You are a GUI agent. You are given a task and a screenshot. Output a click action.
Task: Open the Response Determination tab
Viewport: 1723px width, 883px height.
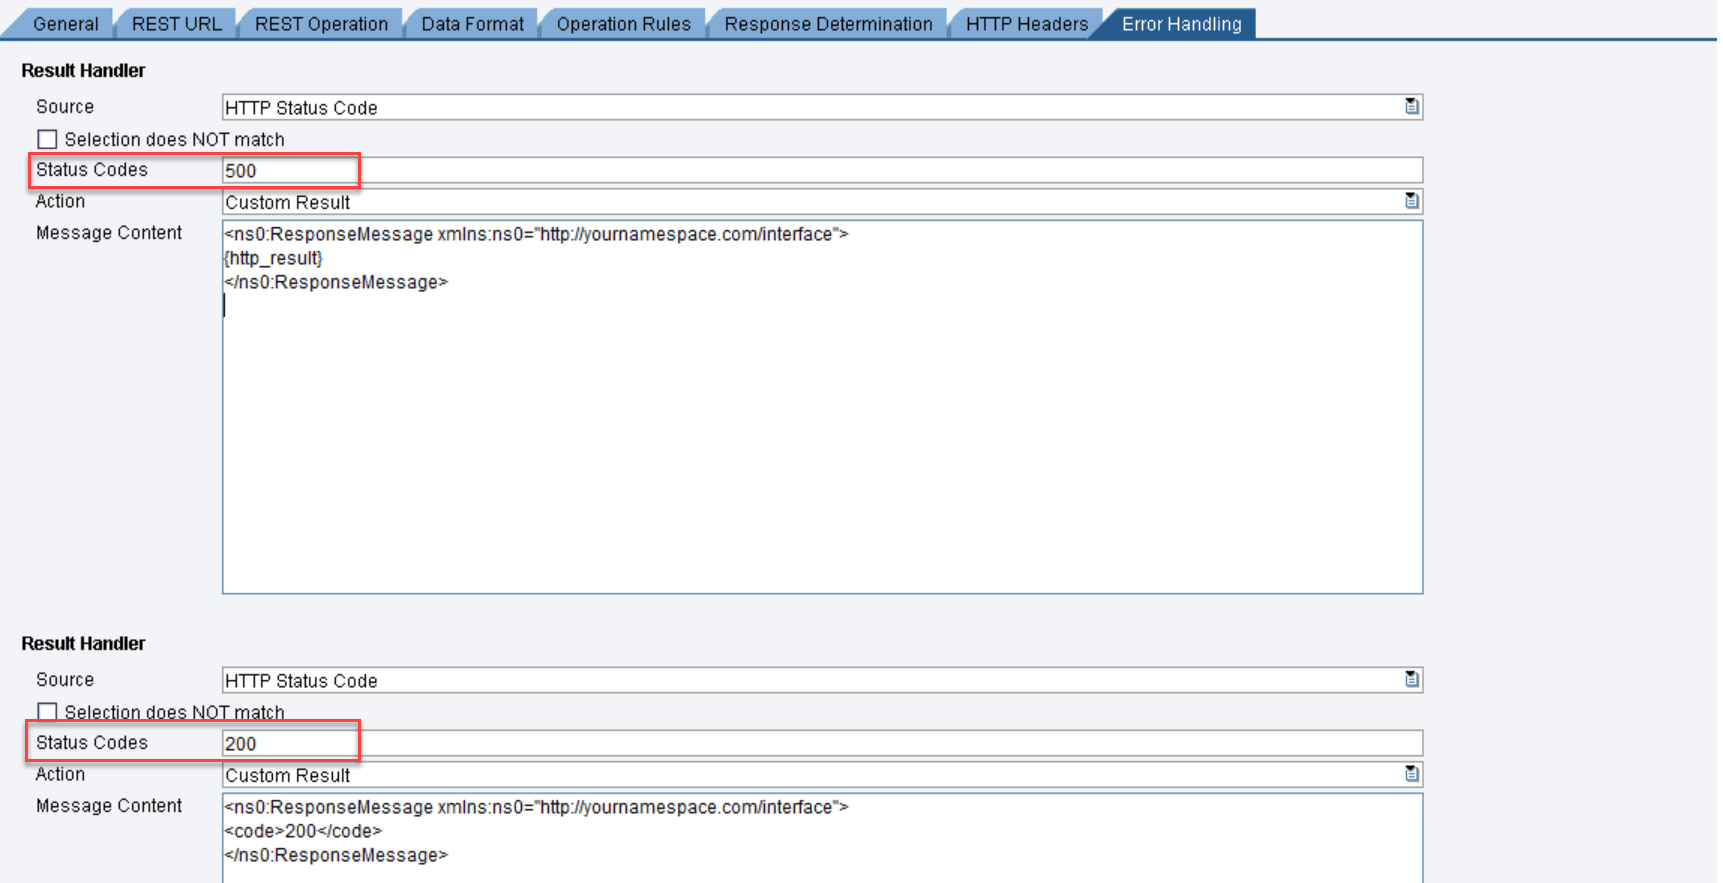click(828, 24)
